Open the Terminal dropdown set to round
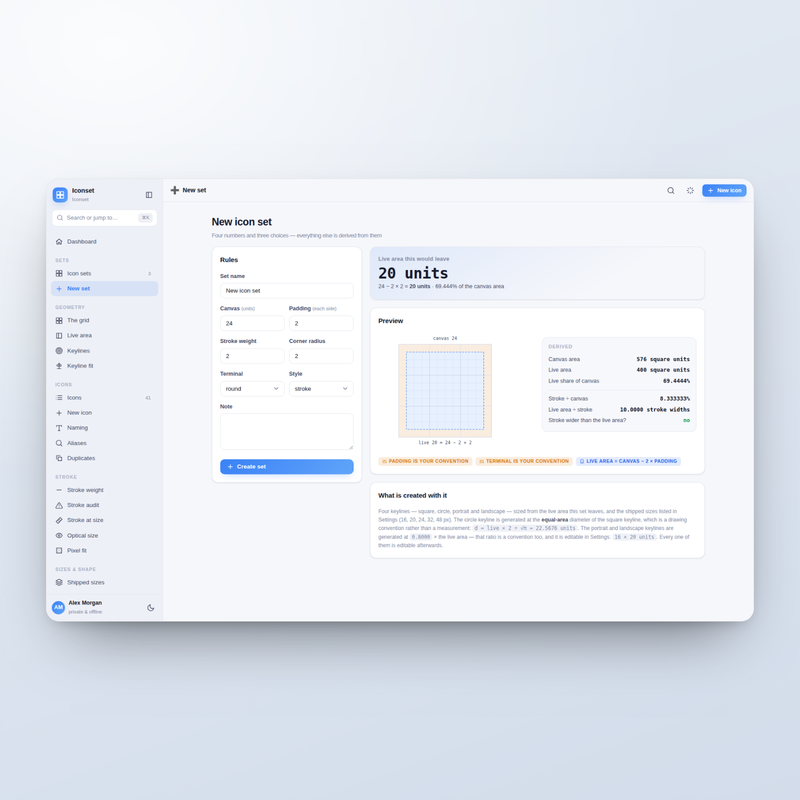 pyautogui.click(x=252, y=389)
